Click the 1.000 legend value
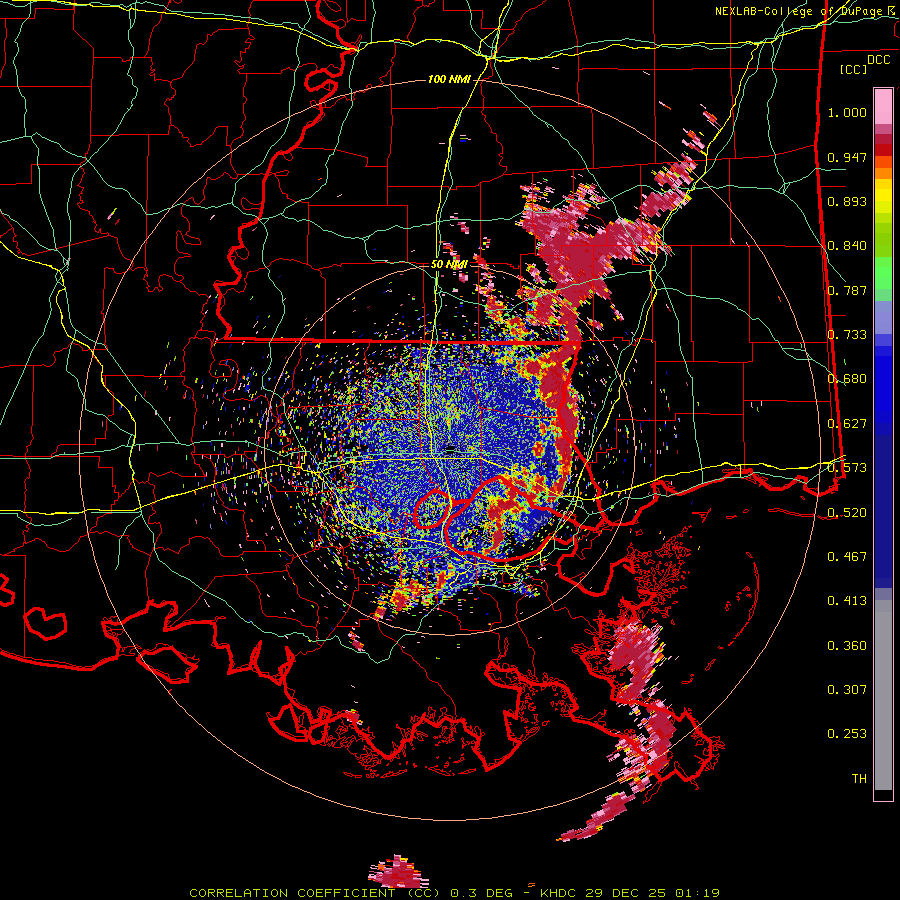The image size is (900, 900). coord(847,112)
